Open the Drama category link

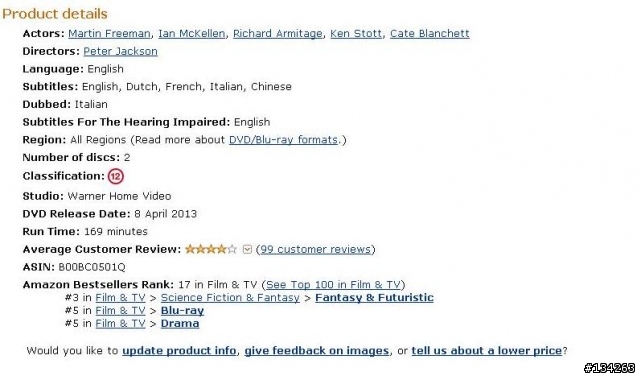click(180, 324)
